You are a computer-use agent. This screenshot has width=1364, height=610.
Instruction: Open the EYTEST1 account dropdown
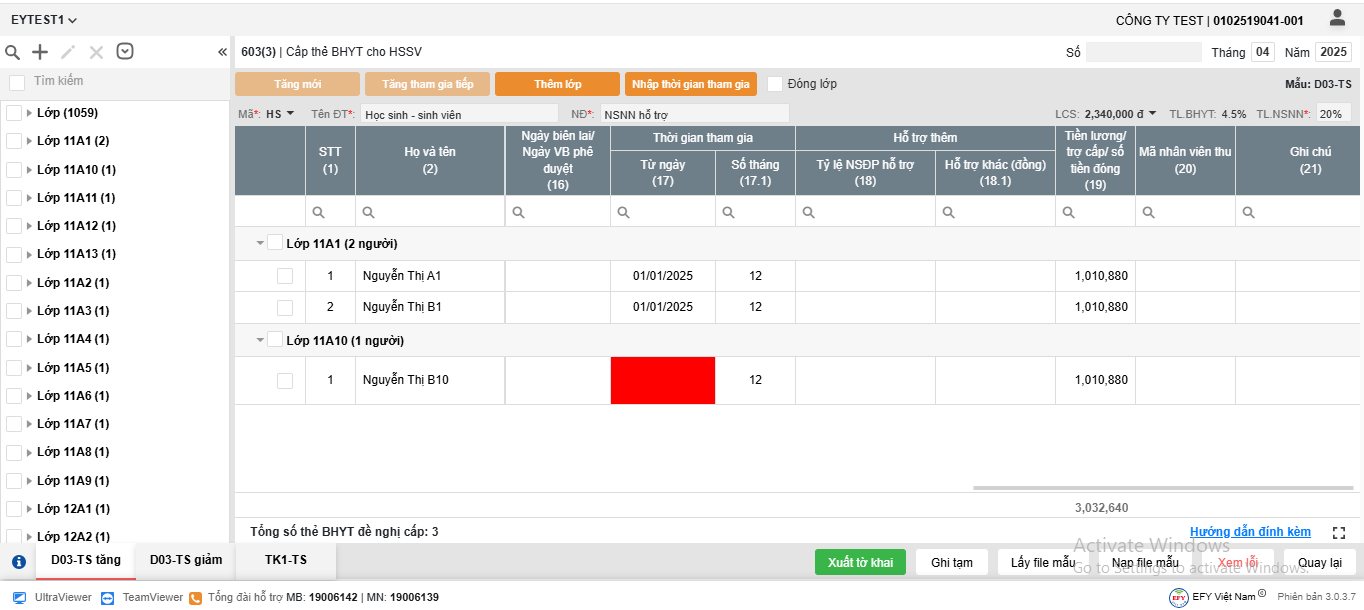[x=44, y=20]
